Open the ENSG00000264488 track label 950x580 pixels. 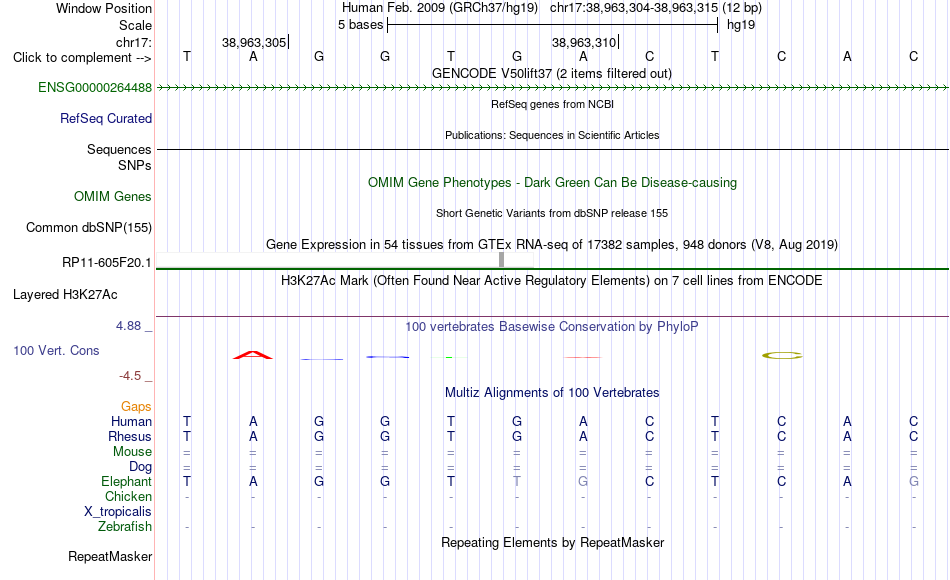pos(95,87)
